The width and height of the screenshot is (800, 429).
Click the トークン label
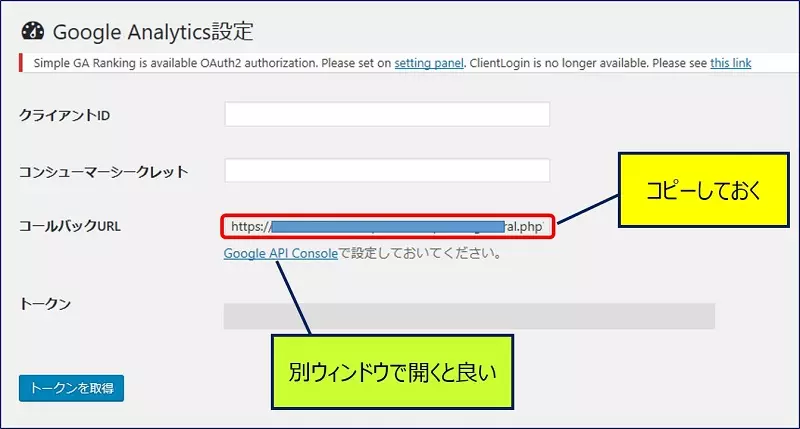pos(45,304)
